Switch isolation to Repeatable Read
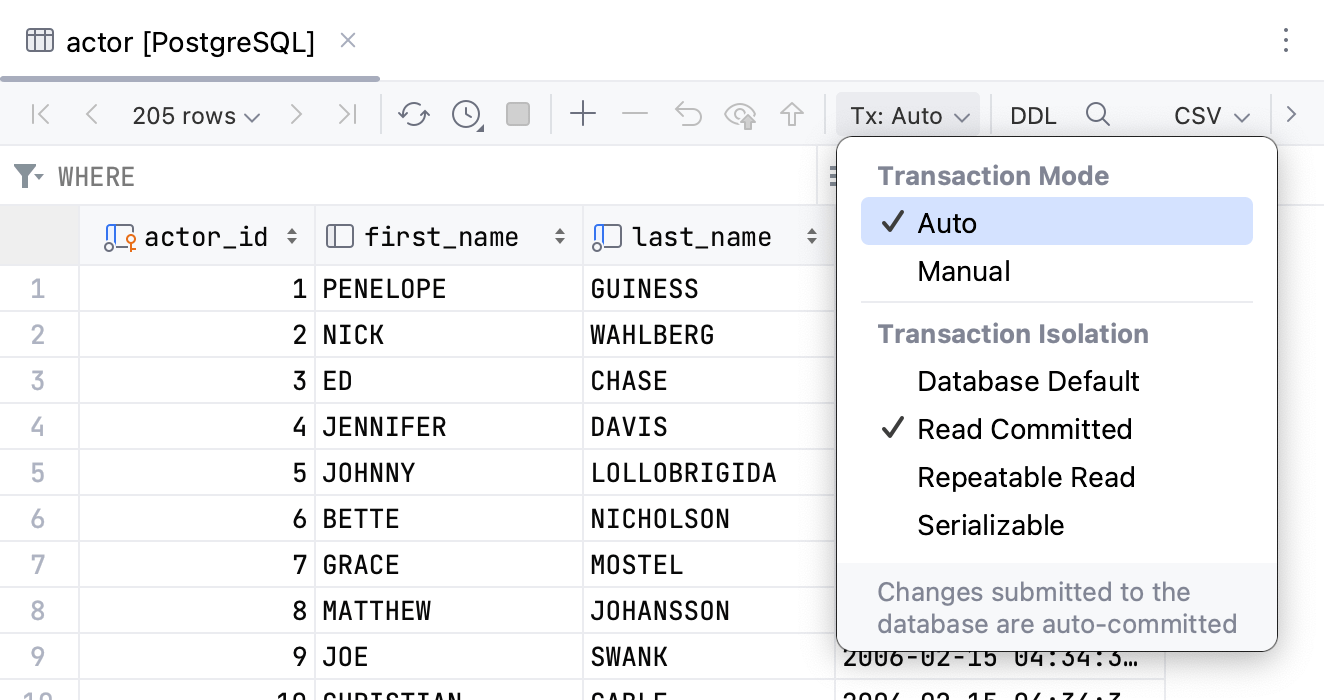 pyautogui.click(x=1026, y=477)
